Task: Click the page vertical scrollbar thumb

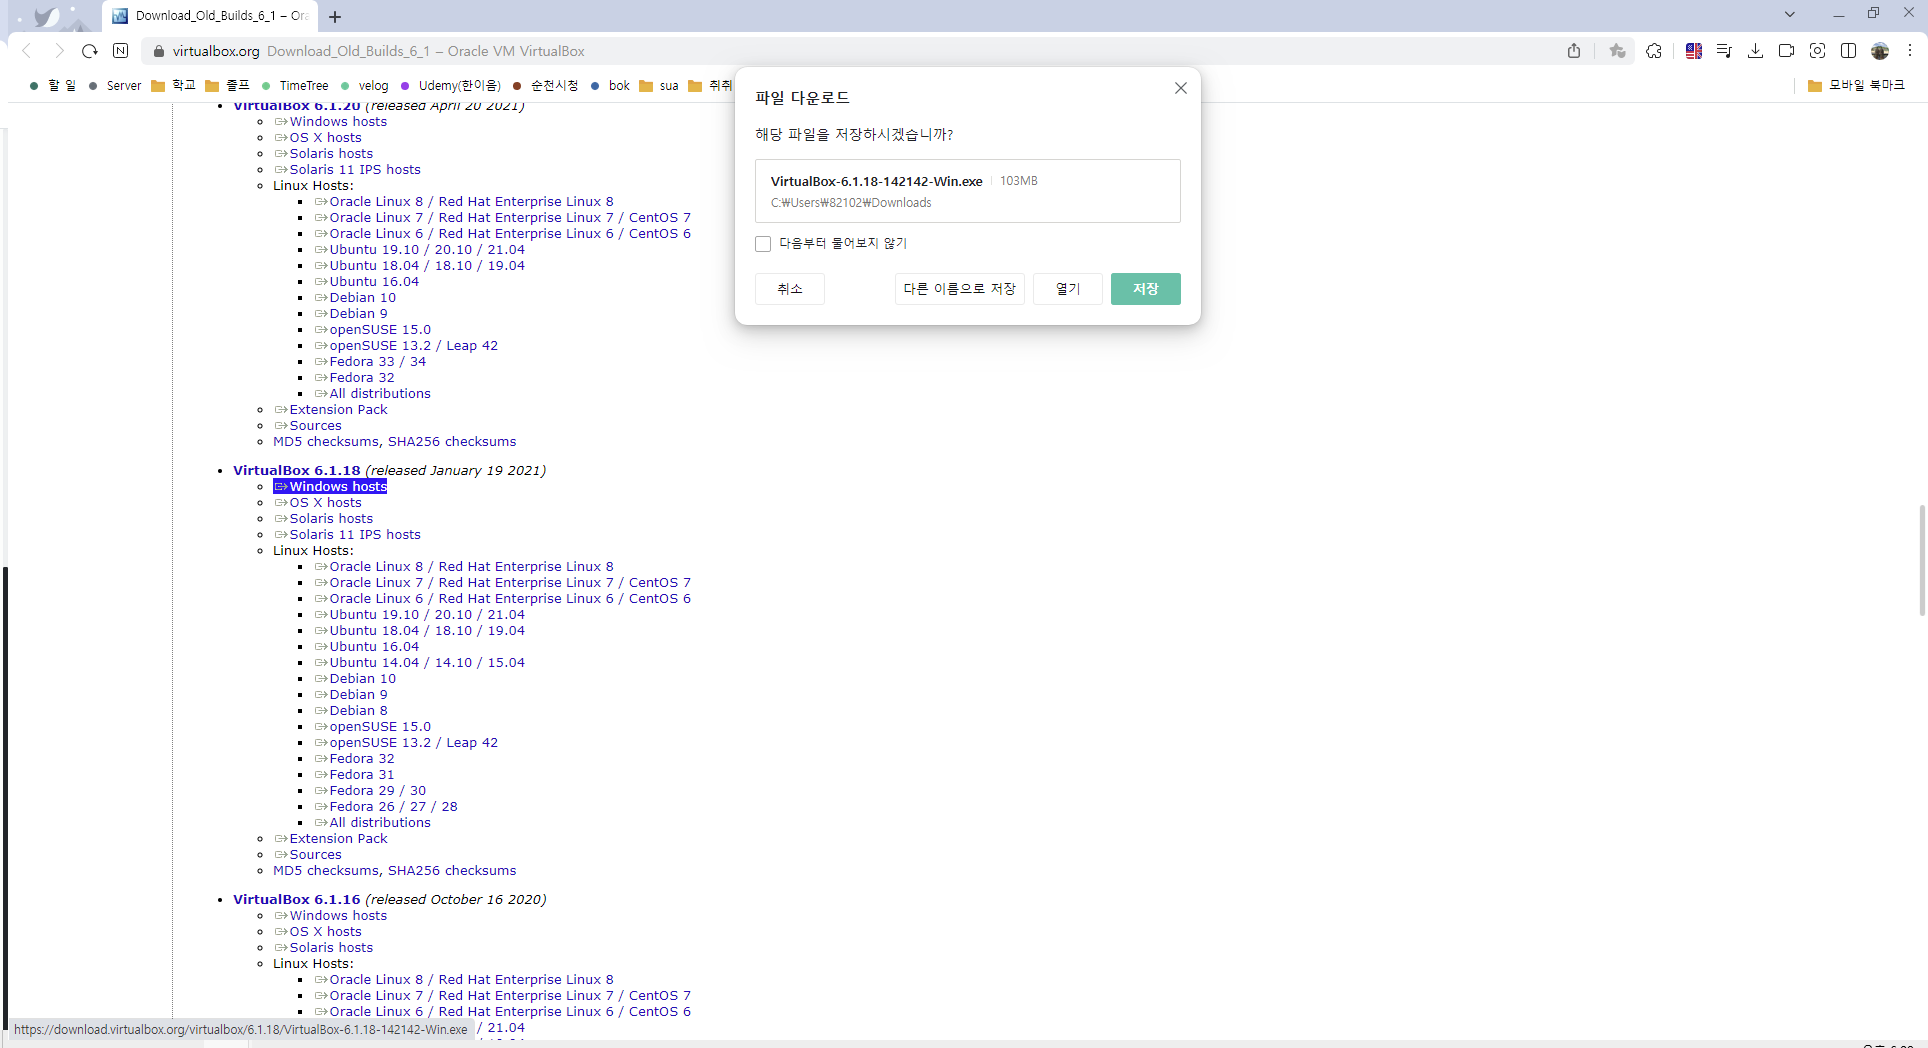Action: point(1922,560)
